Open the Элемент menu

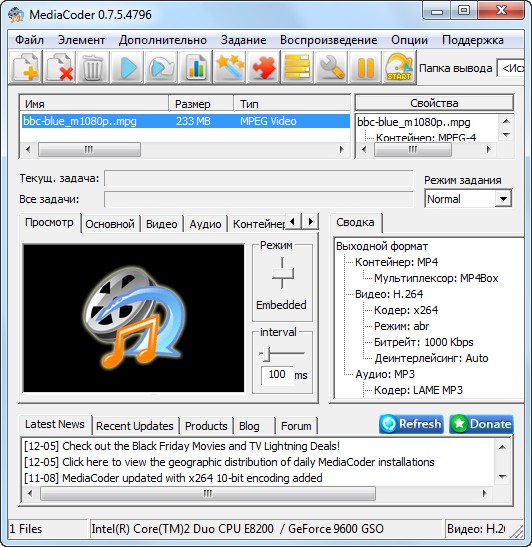tap(81, 40)
